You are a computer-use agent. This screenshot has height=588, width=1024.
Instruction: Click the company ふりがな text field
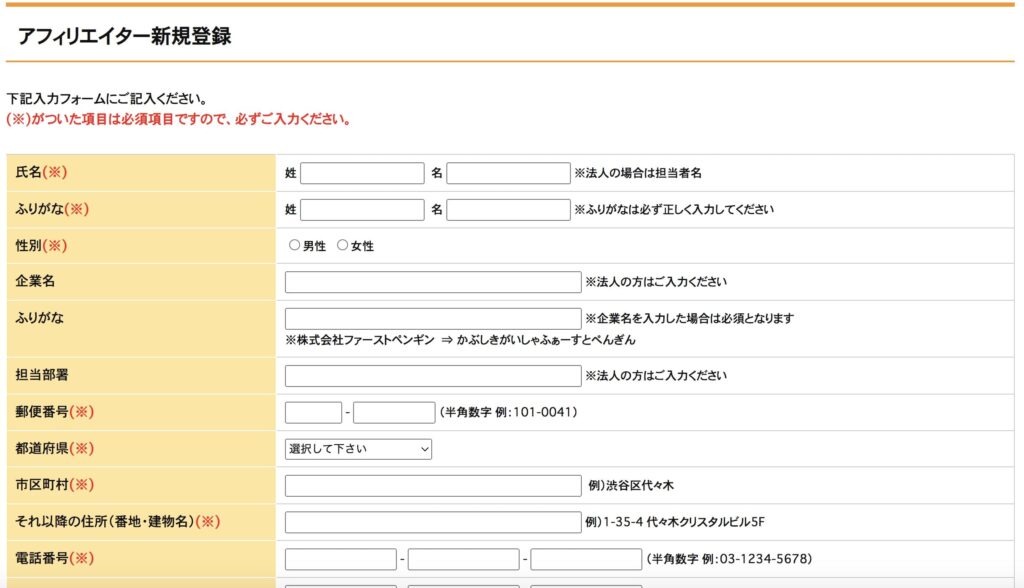click(x=432, y=319)
